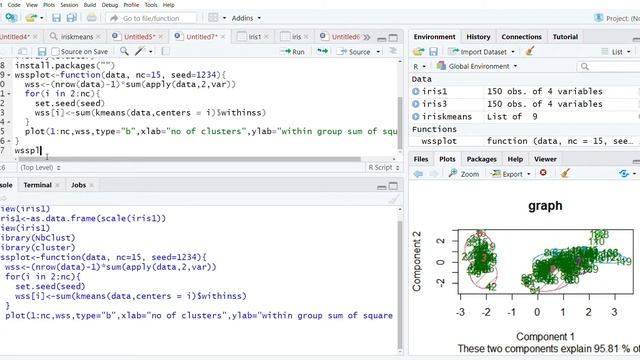
Task: Click the New File icon in main toolbar
Action: coord(10,18)
